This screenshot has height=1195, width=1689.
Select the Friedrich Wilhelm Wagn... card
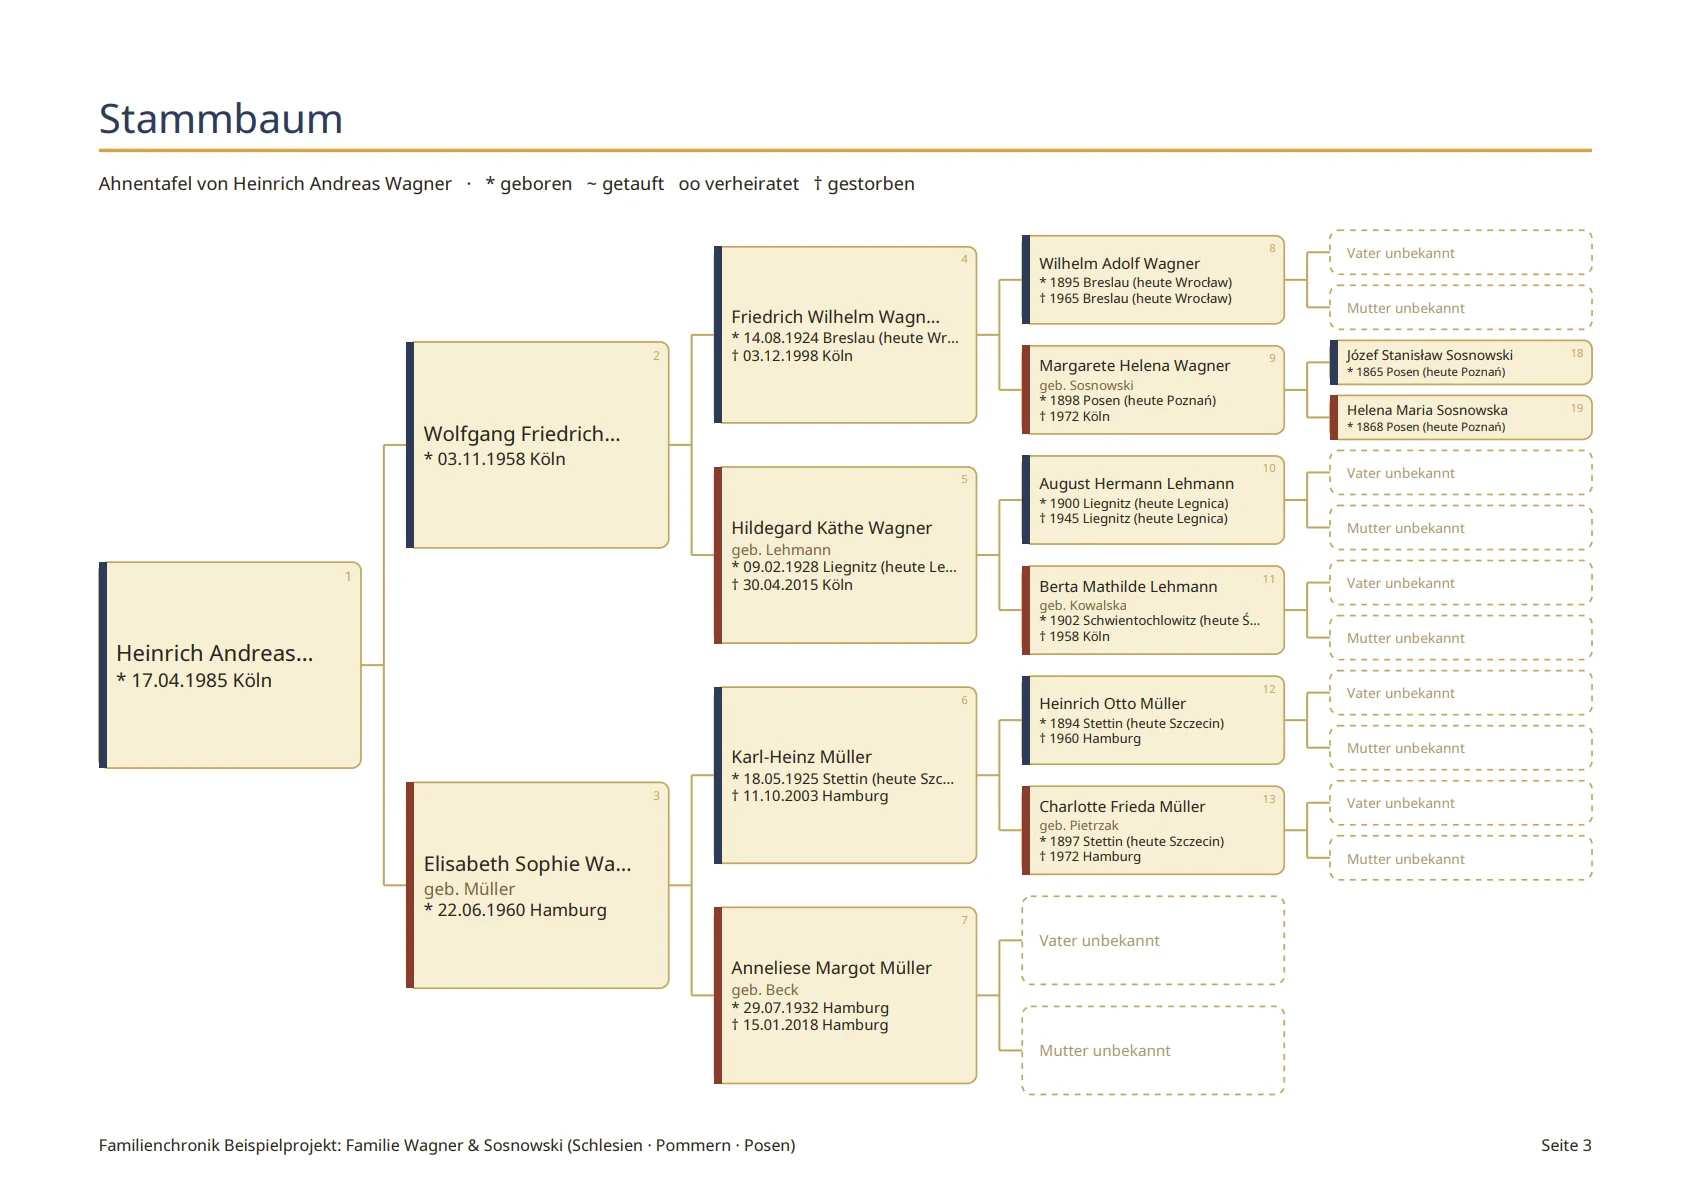845,335
